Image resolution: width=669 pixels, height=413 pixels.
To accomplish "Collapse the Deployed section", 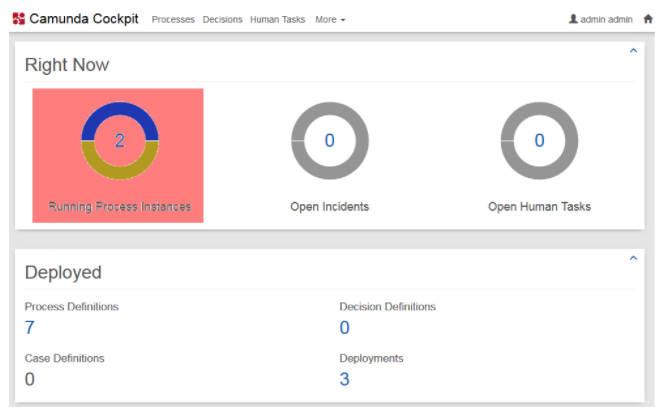I will (633, 259).
